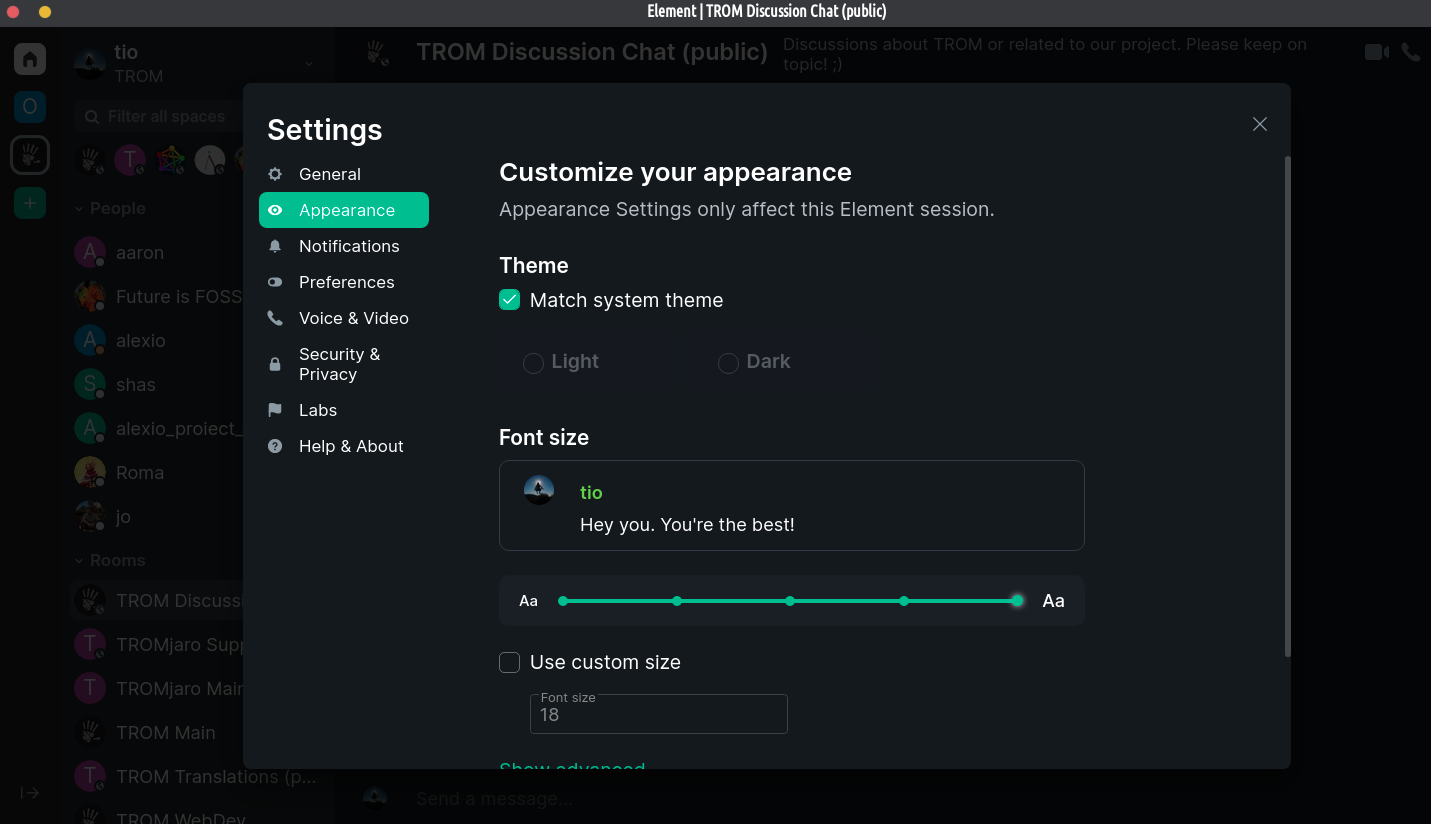Select the Dark theme radio button
This screenshot has width=1431, height=824.
(x=728, y=362)
